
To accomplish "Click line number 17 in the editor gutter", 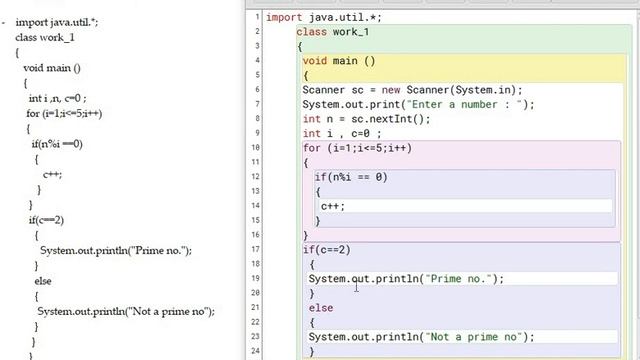I will tap(256, 249).
